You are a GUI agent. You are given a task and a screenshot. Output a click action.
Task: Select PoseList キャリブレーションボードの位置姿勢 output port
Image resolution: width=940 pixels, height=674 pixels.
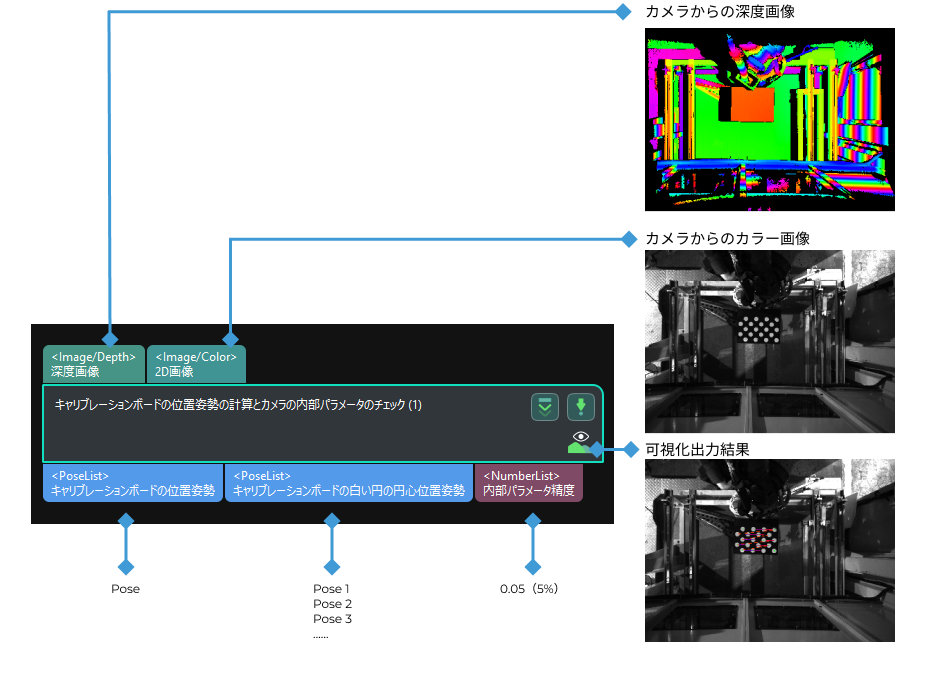tap(132, 483)
